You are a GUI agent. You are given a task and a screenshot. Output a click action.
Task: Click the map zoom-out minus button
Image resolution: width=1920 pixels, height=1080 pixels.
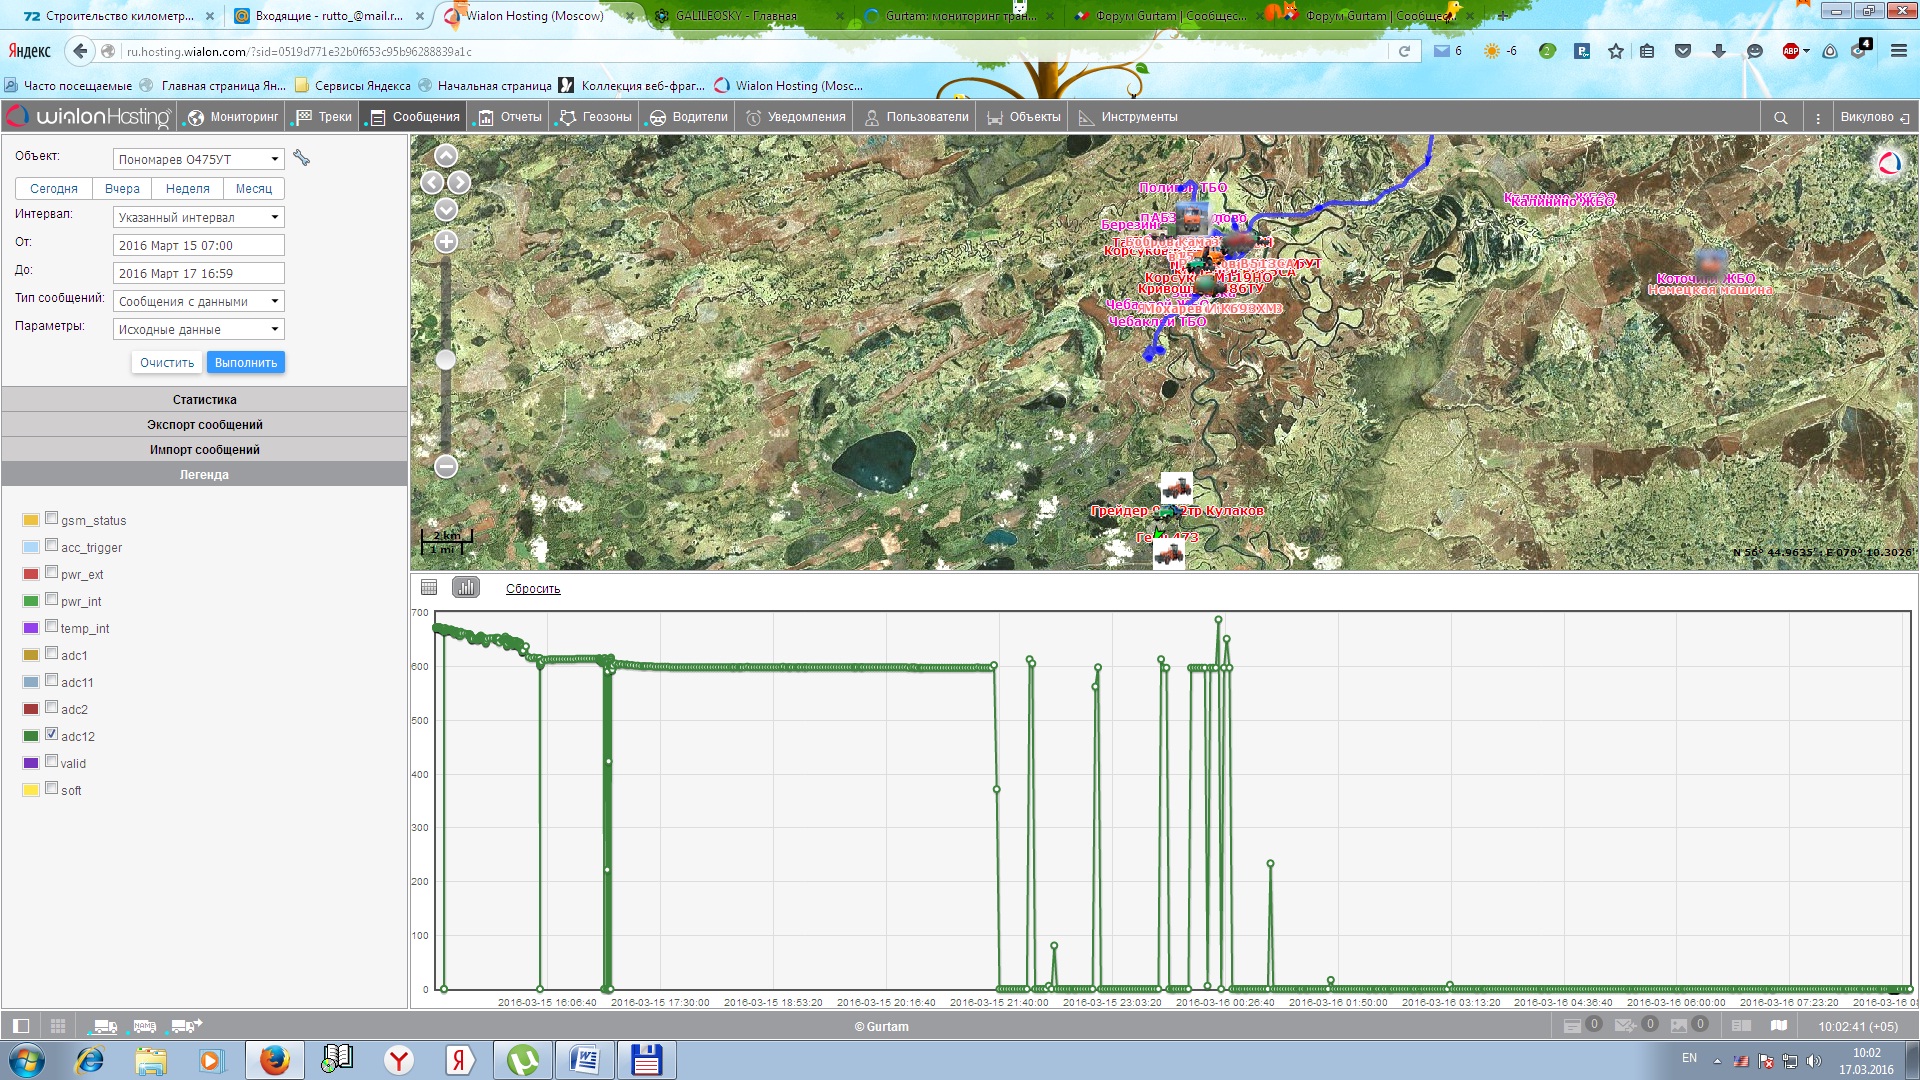tap(446, 466)
